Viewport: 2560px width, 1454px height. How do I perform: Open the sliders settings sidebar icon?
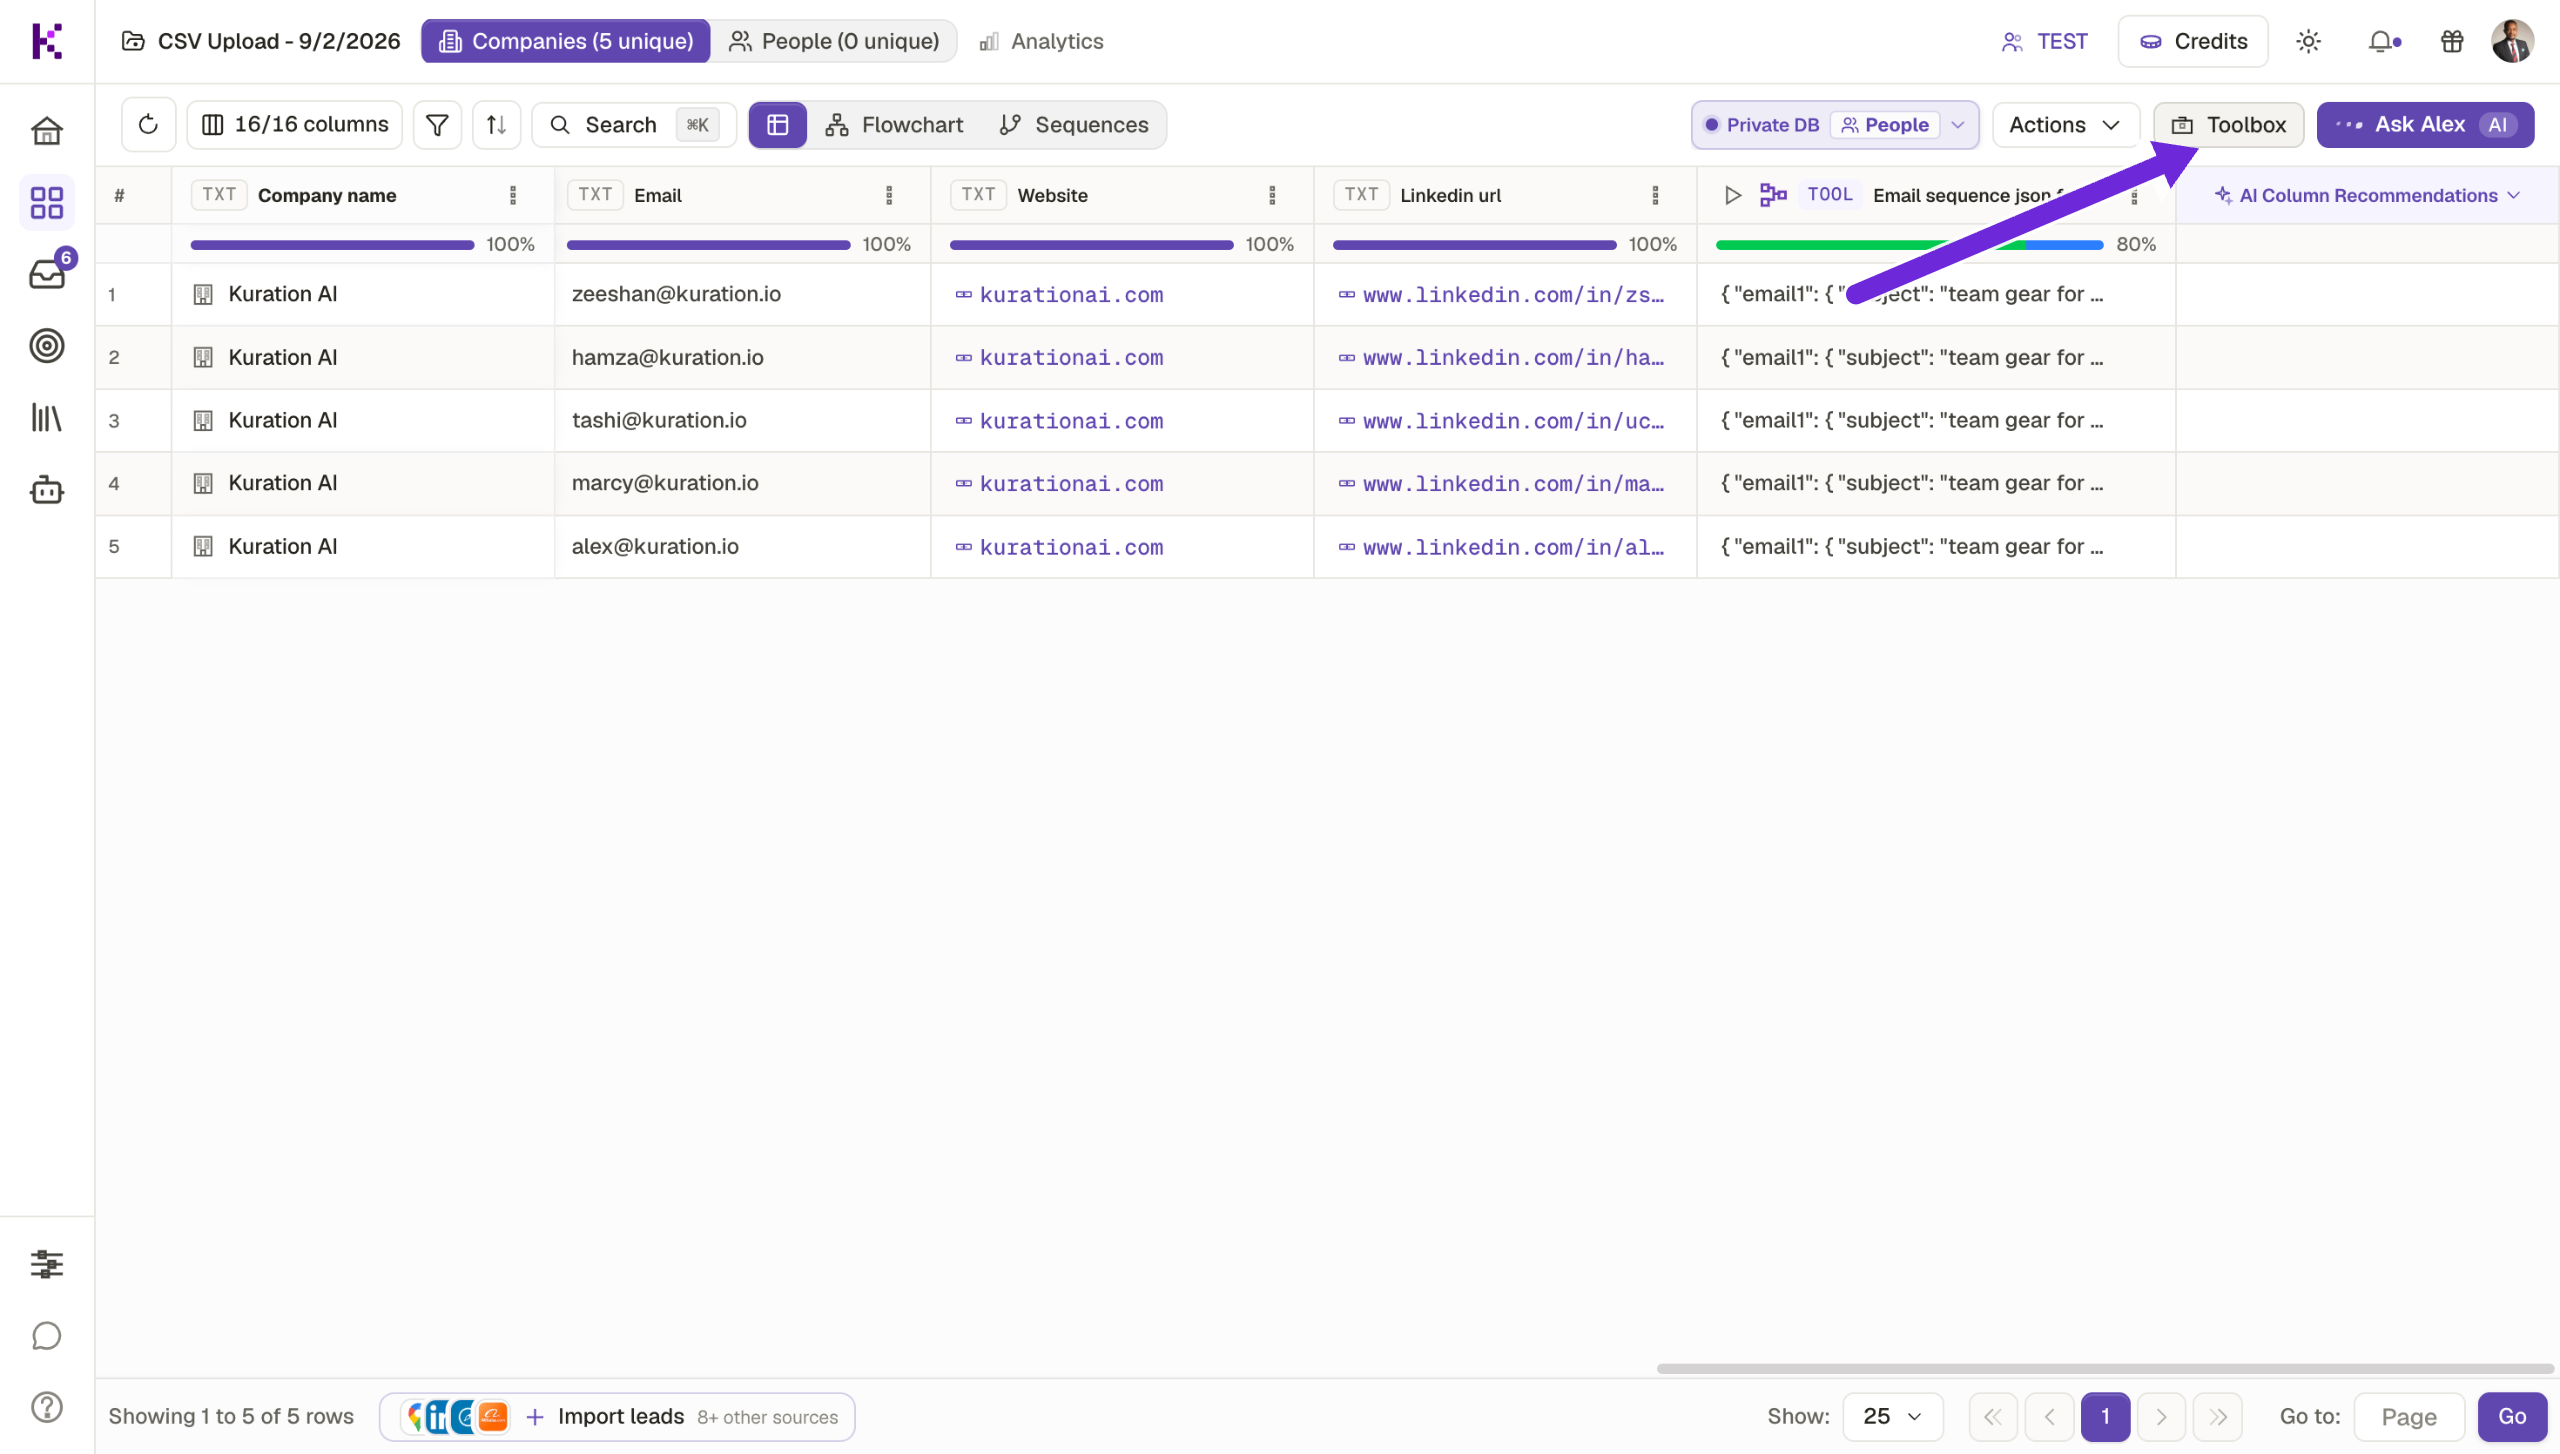tap(47, 1264)
